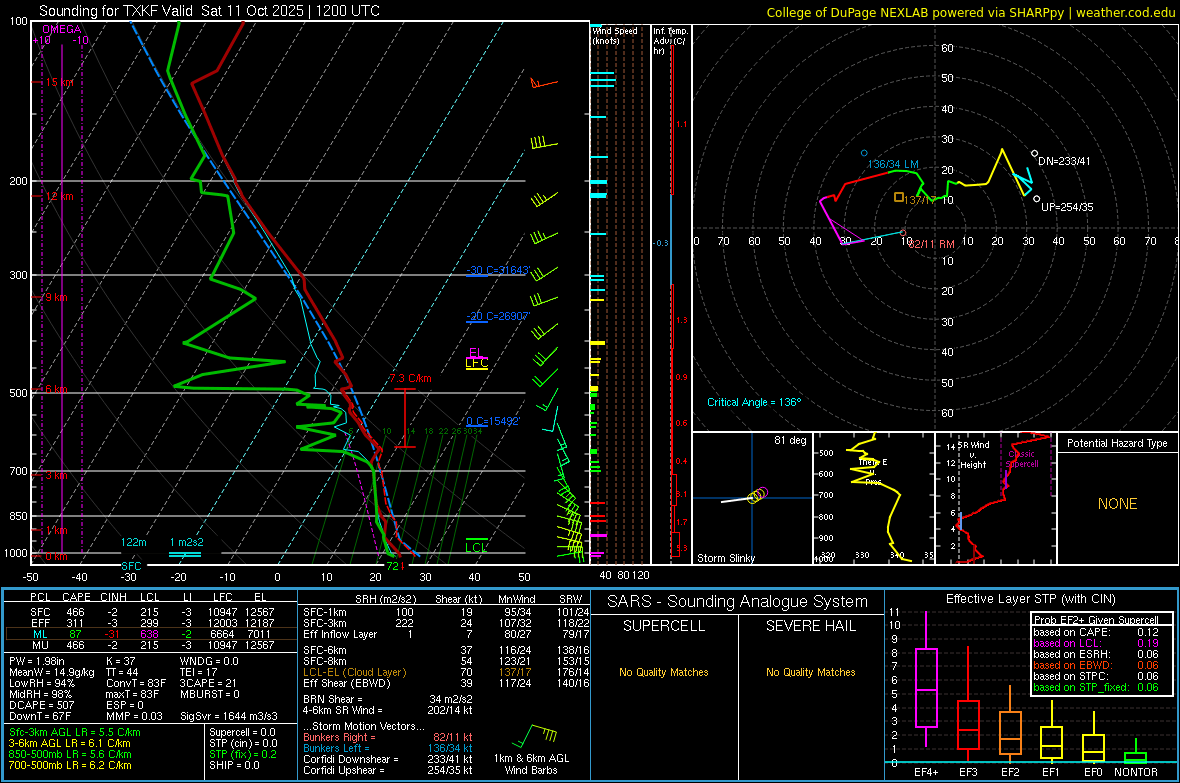Click the 9 km height marker
The height and width of the screenshot is (783, 1180).
[x=56, y=297]
